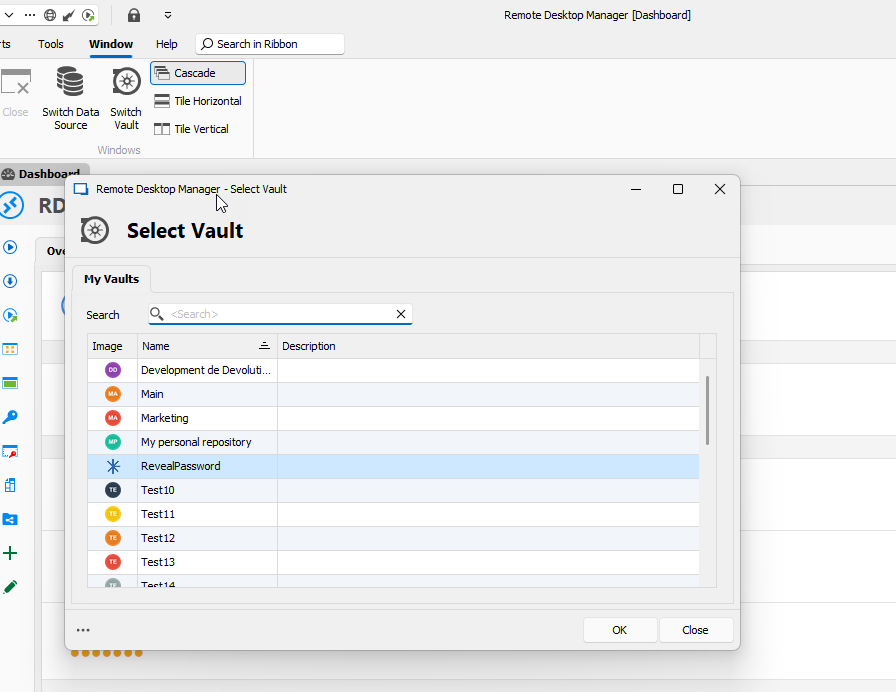Confirm vault selection with OK button
The width and height of the screenshot is (896, 692).
click(x=620, y=630)
